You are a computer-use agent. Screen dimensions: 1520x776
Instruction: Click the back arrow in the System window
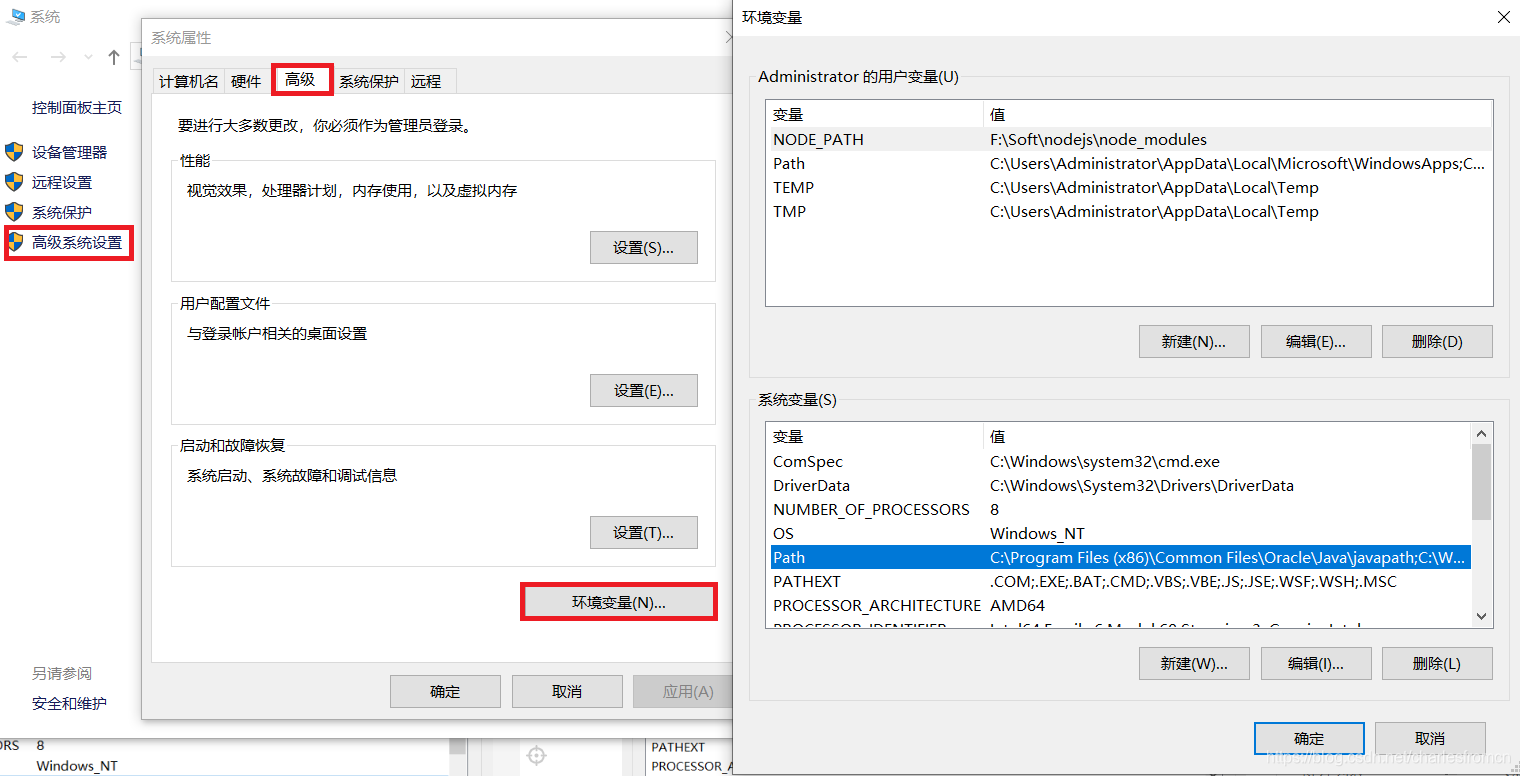click(20, 57)
